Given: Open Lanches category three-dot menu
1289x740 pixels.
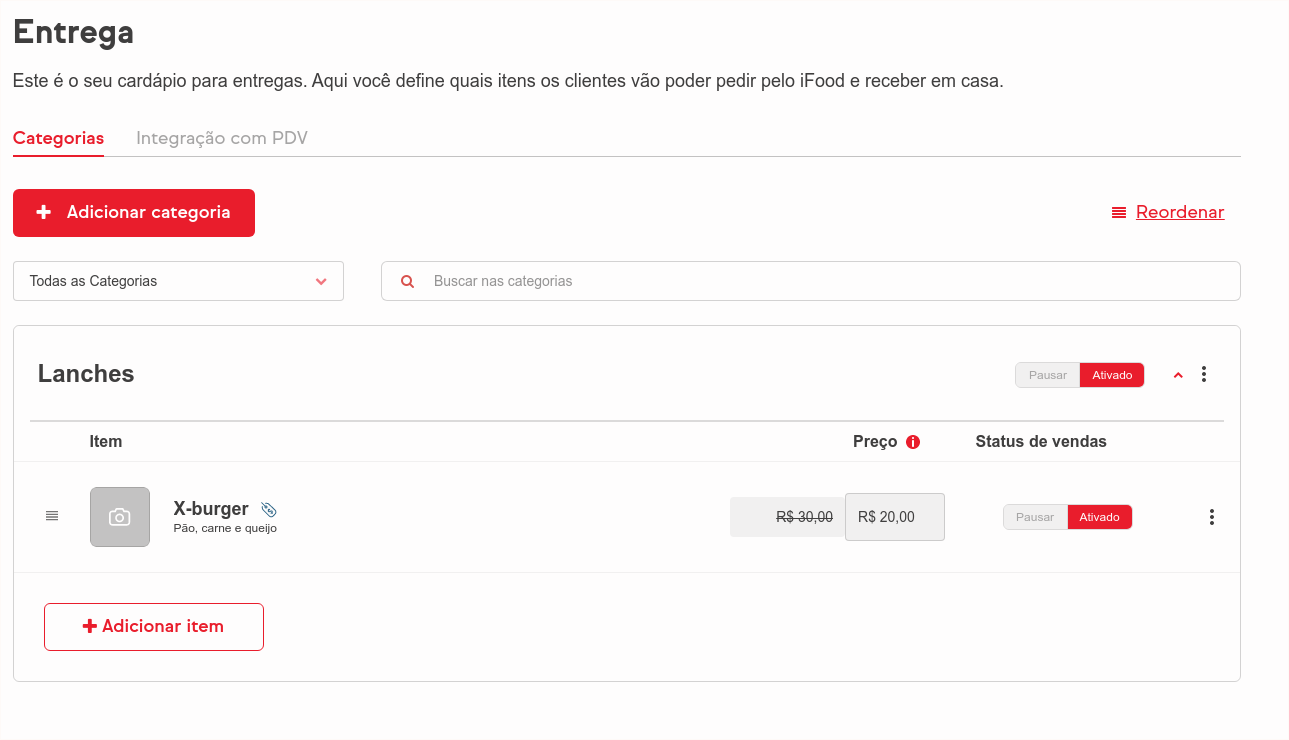Looking at the screenshot, I should pos(1204,374).
